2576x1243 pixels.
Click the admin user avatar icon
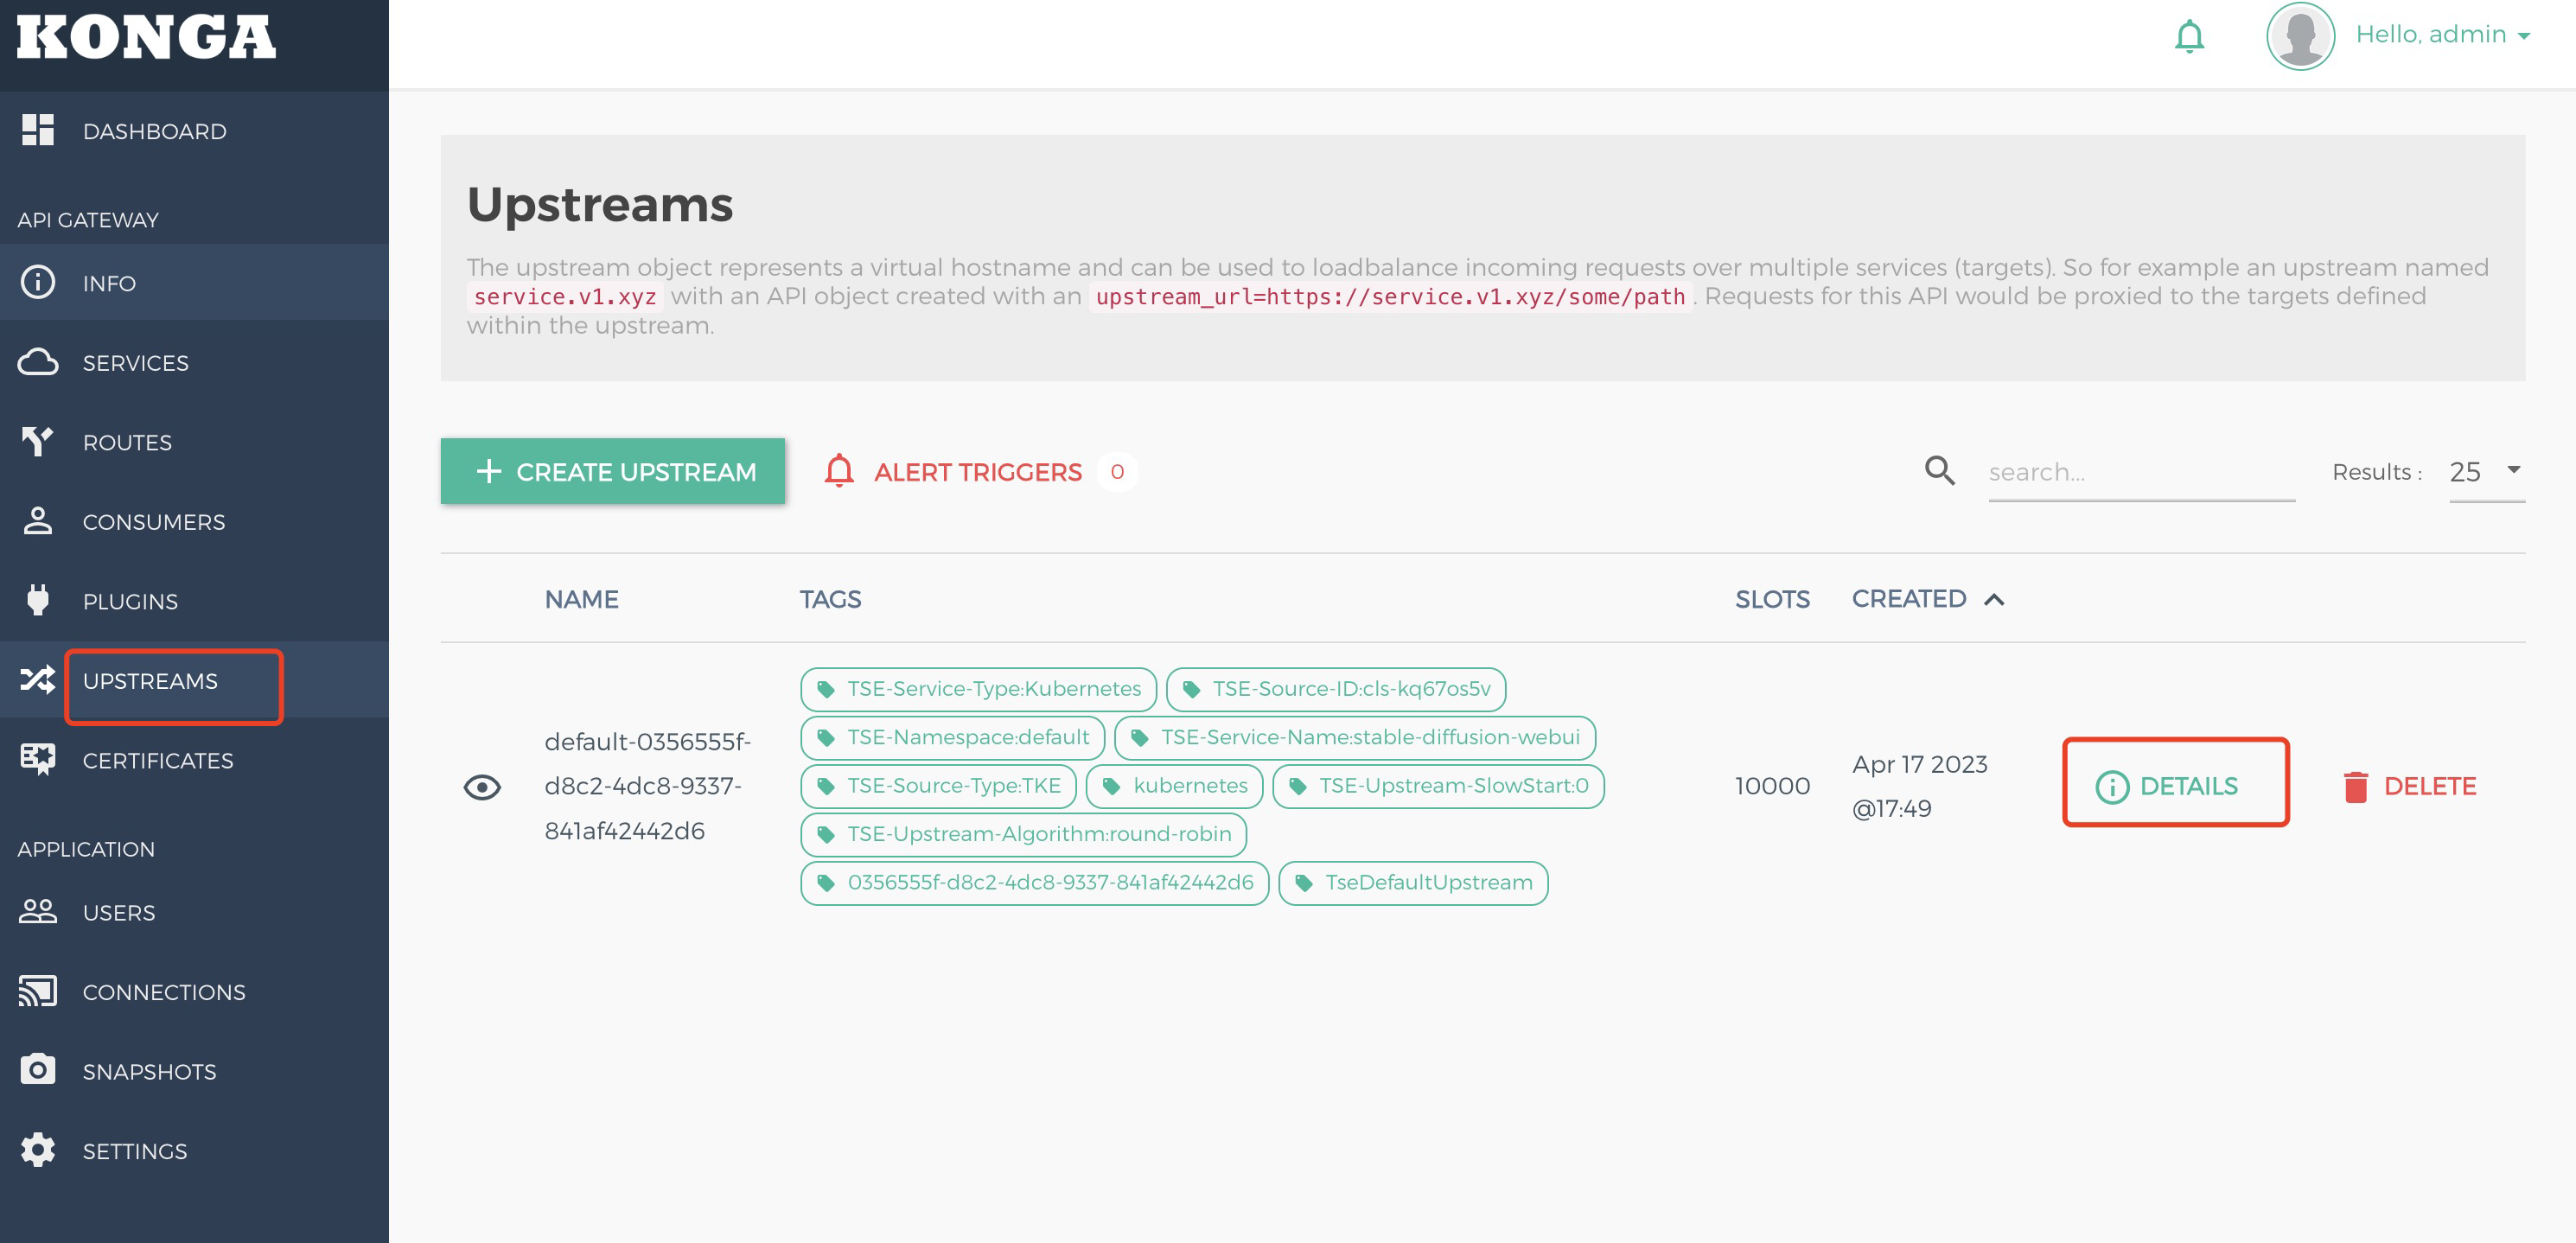point(2299,36)
